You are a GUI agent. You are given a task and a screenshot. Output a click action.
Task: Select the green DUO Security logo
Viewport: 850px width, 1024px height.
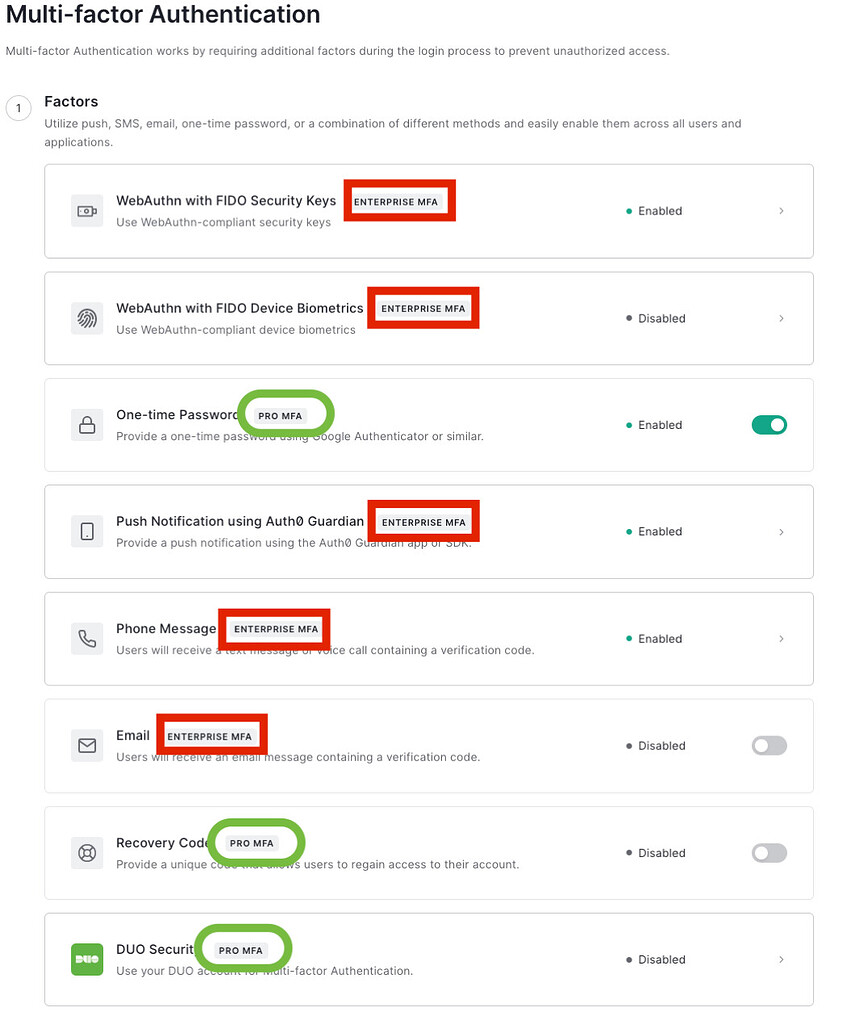point(87,959)
